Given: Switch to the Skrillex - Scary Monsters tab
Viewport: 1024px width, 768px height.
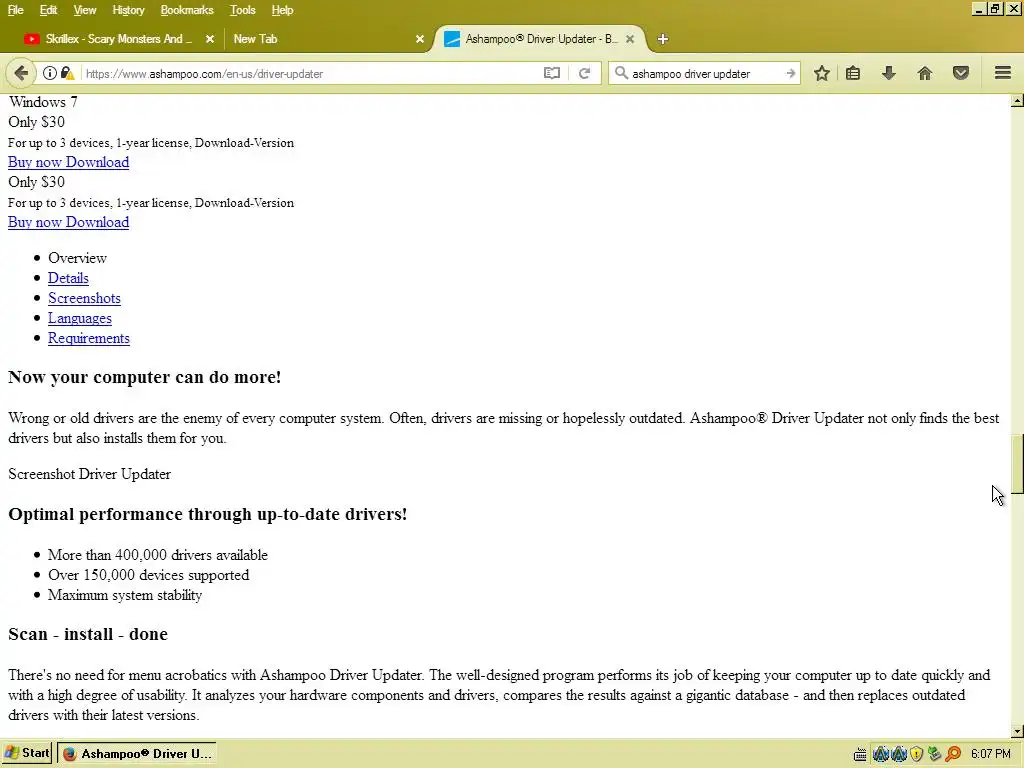Looking at the screenshot, I should click(x=118, y=39).
